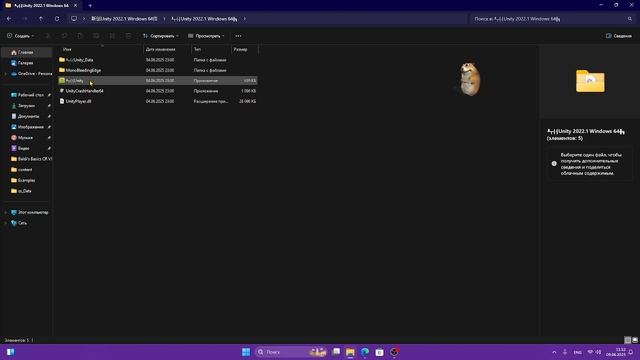640x360 pixels.
Task: Open the Создать (New) dropdown
Action: point(20,36)
